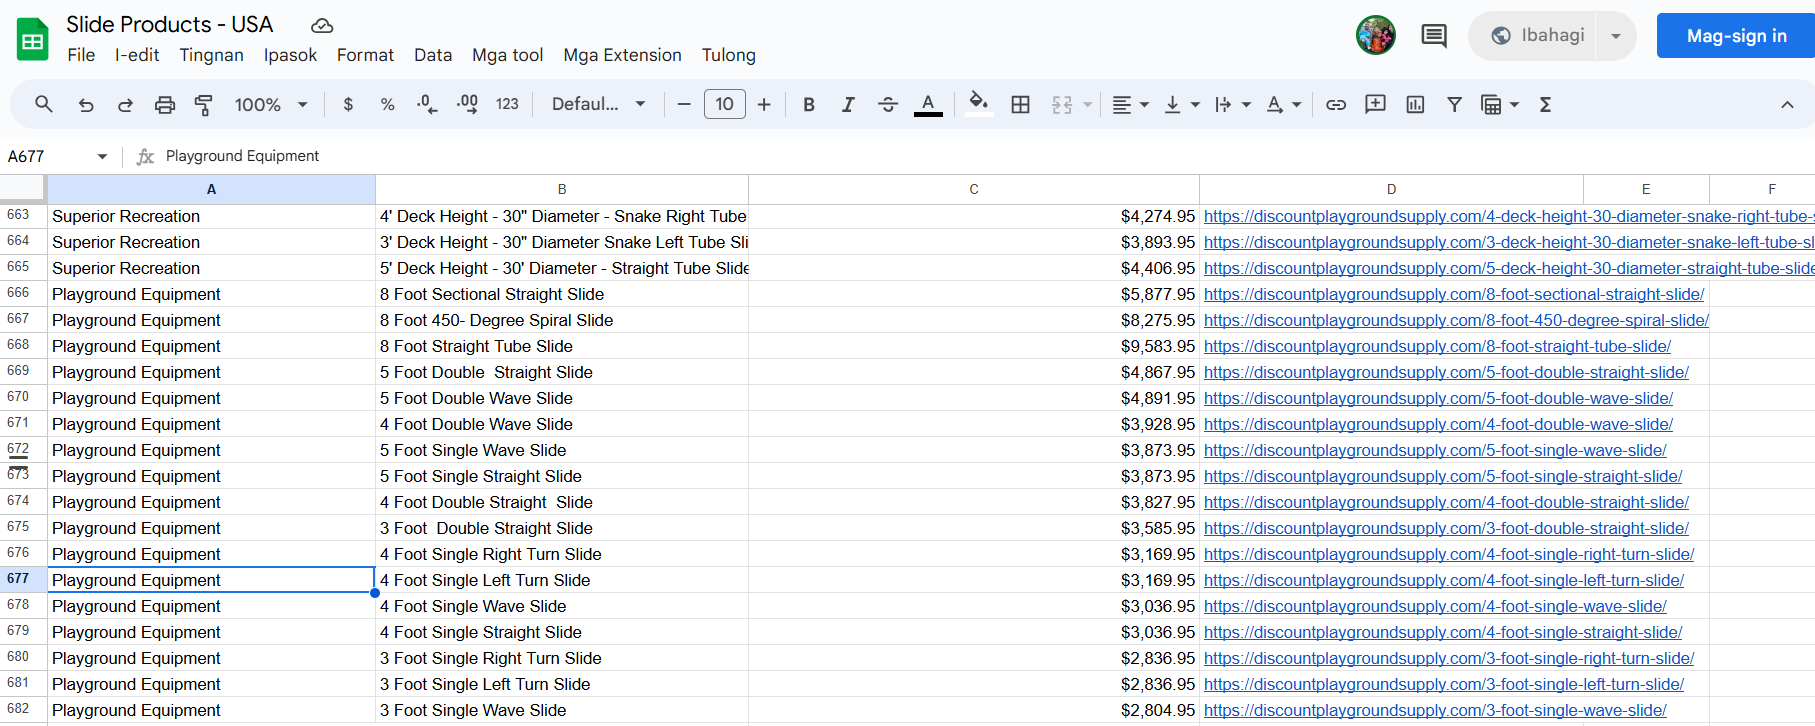Open the text color picker
Image resolution: width=1815 pixels, height=726 pixels.
[x=928, y=104]
